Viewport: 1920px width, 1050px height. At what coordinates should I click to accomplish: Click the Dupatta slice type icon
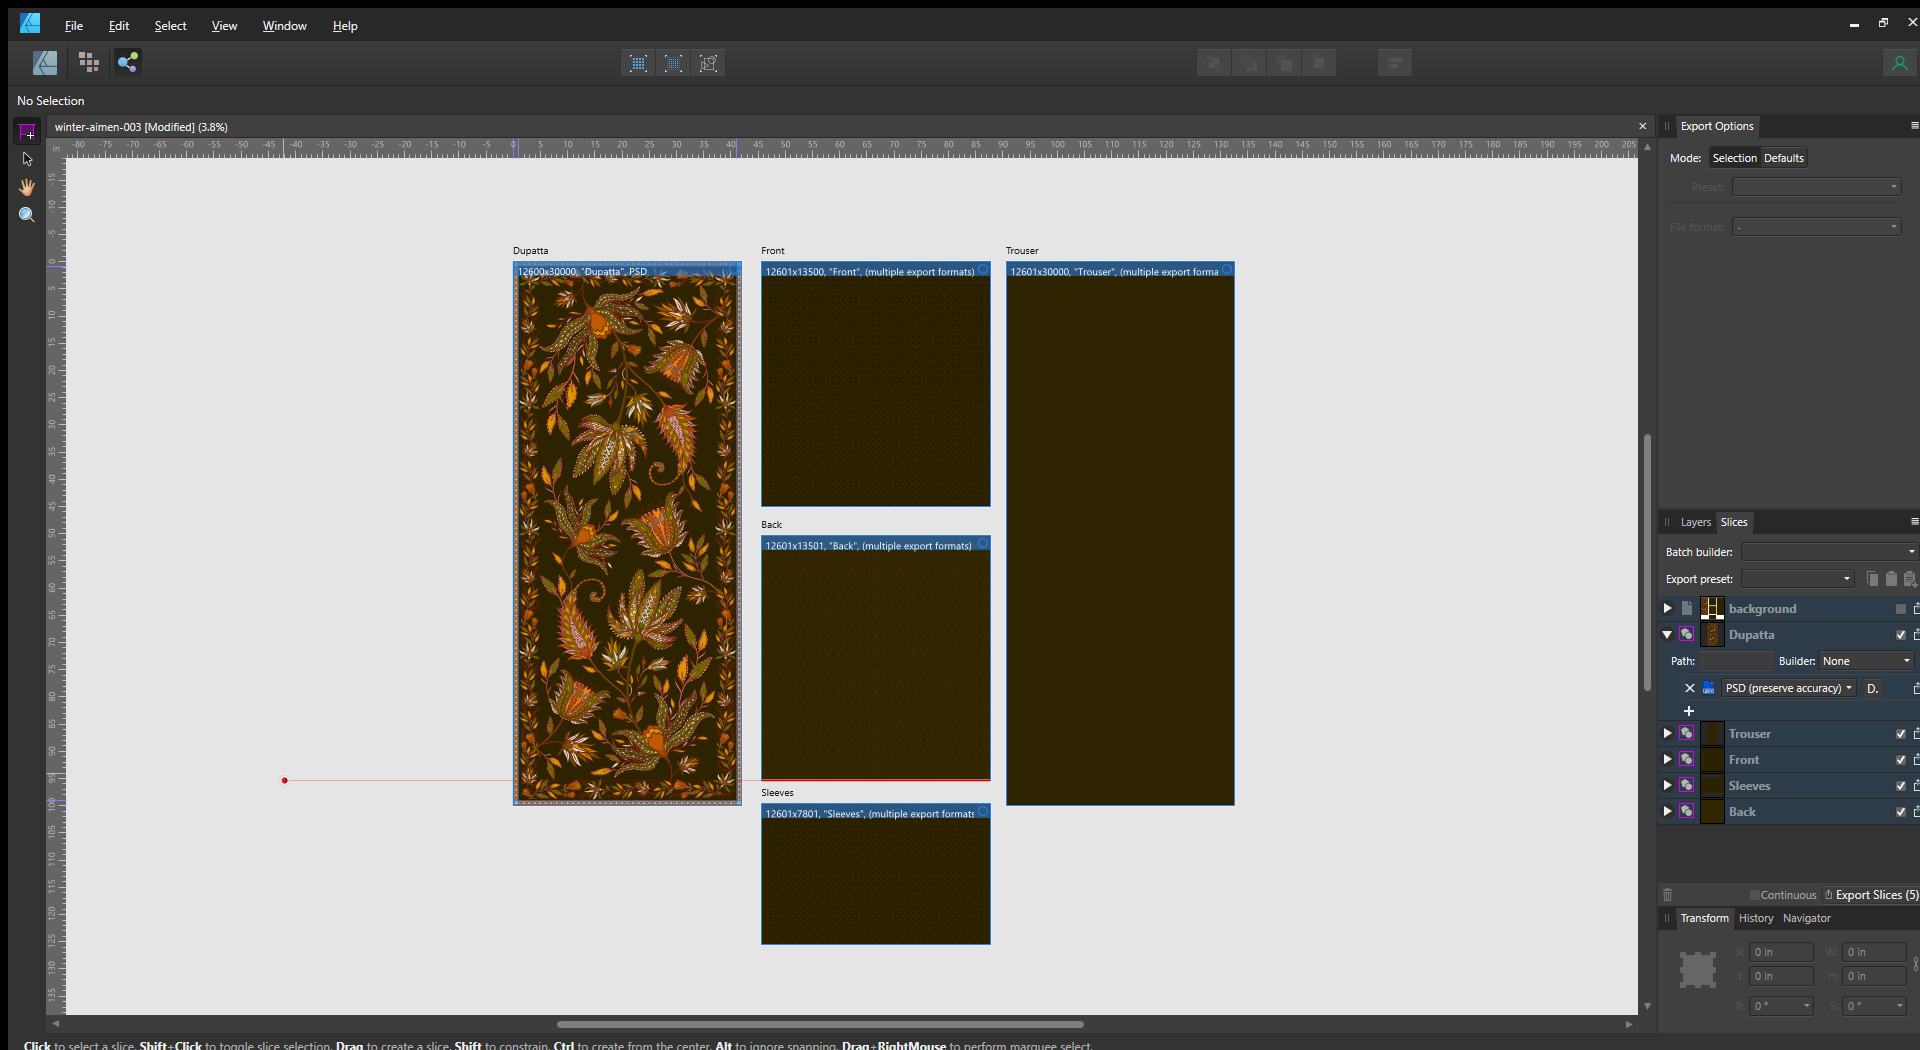point(1686,634)
